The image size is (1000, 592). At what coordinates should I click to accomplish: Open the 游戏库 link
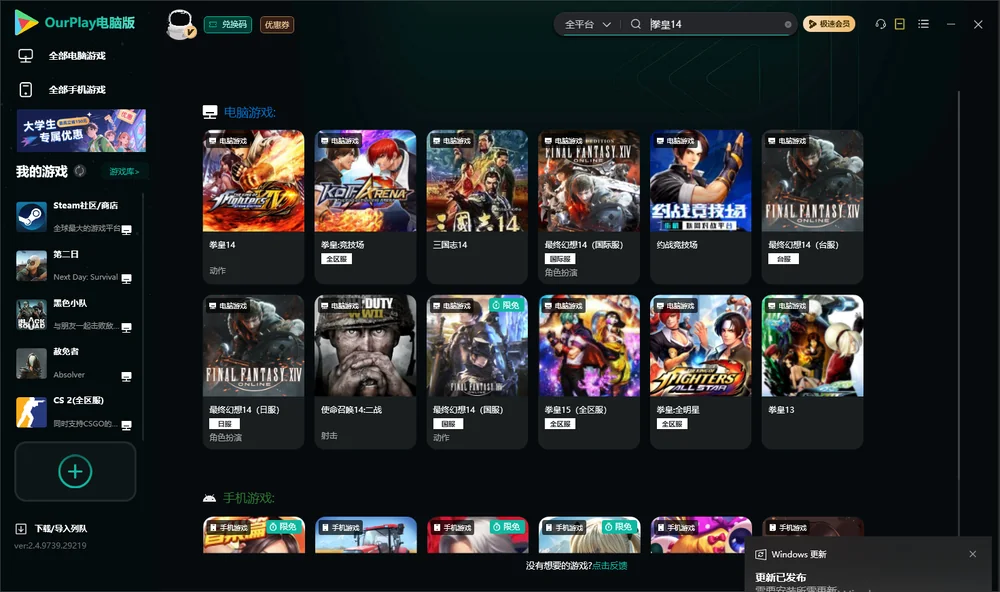(124, 171)
